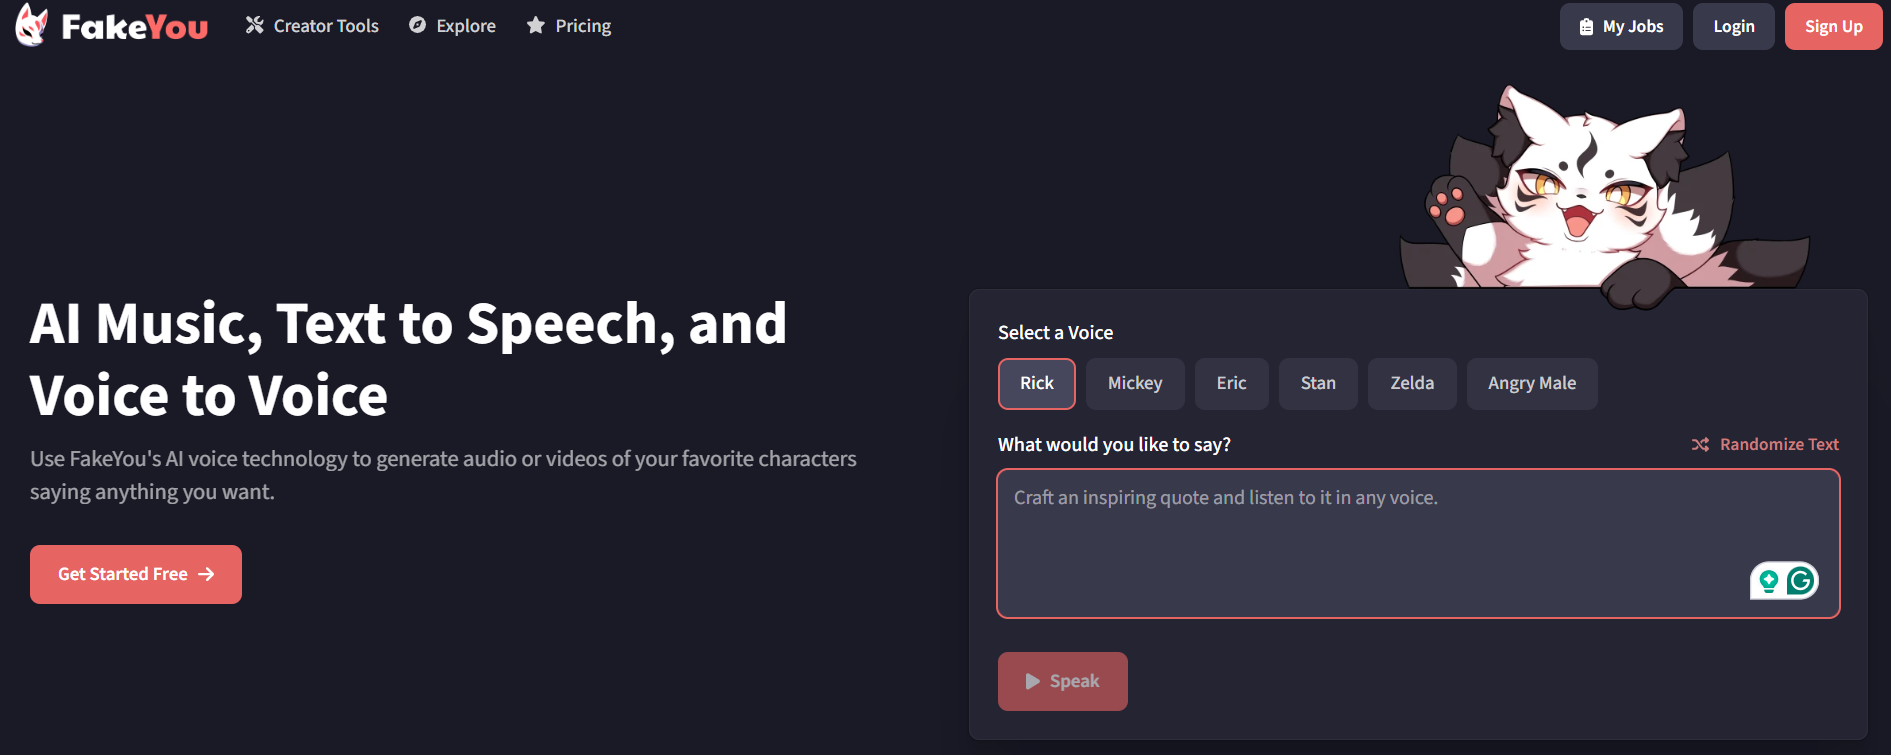Pick the Angry Male voice
The image size is (1891, 755).
[x=1531, y=384]
